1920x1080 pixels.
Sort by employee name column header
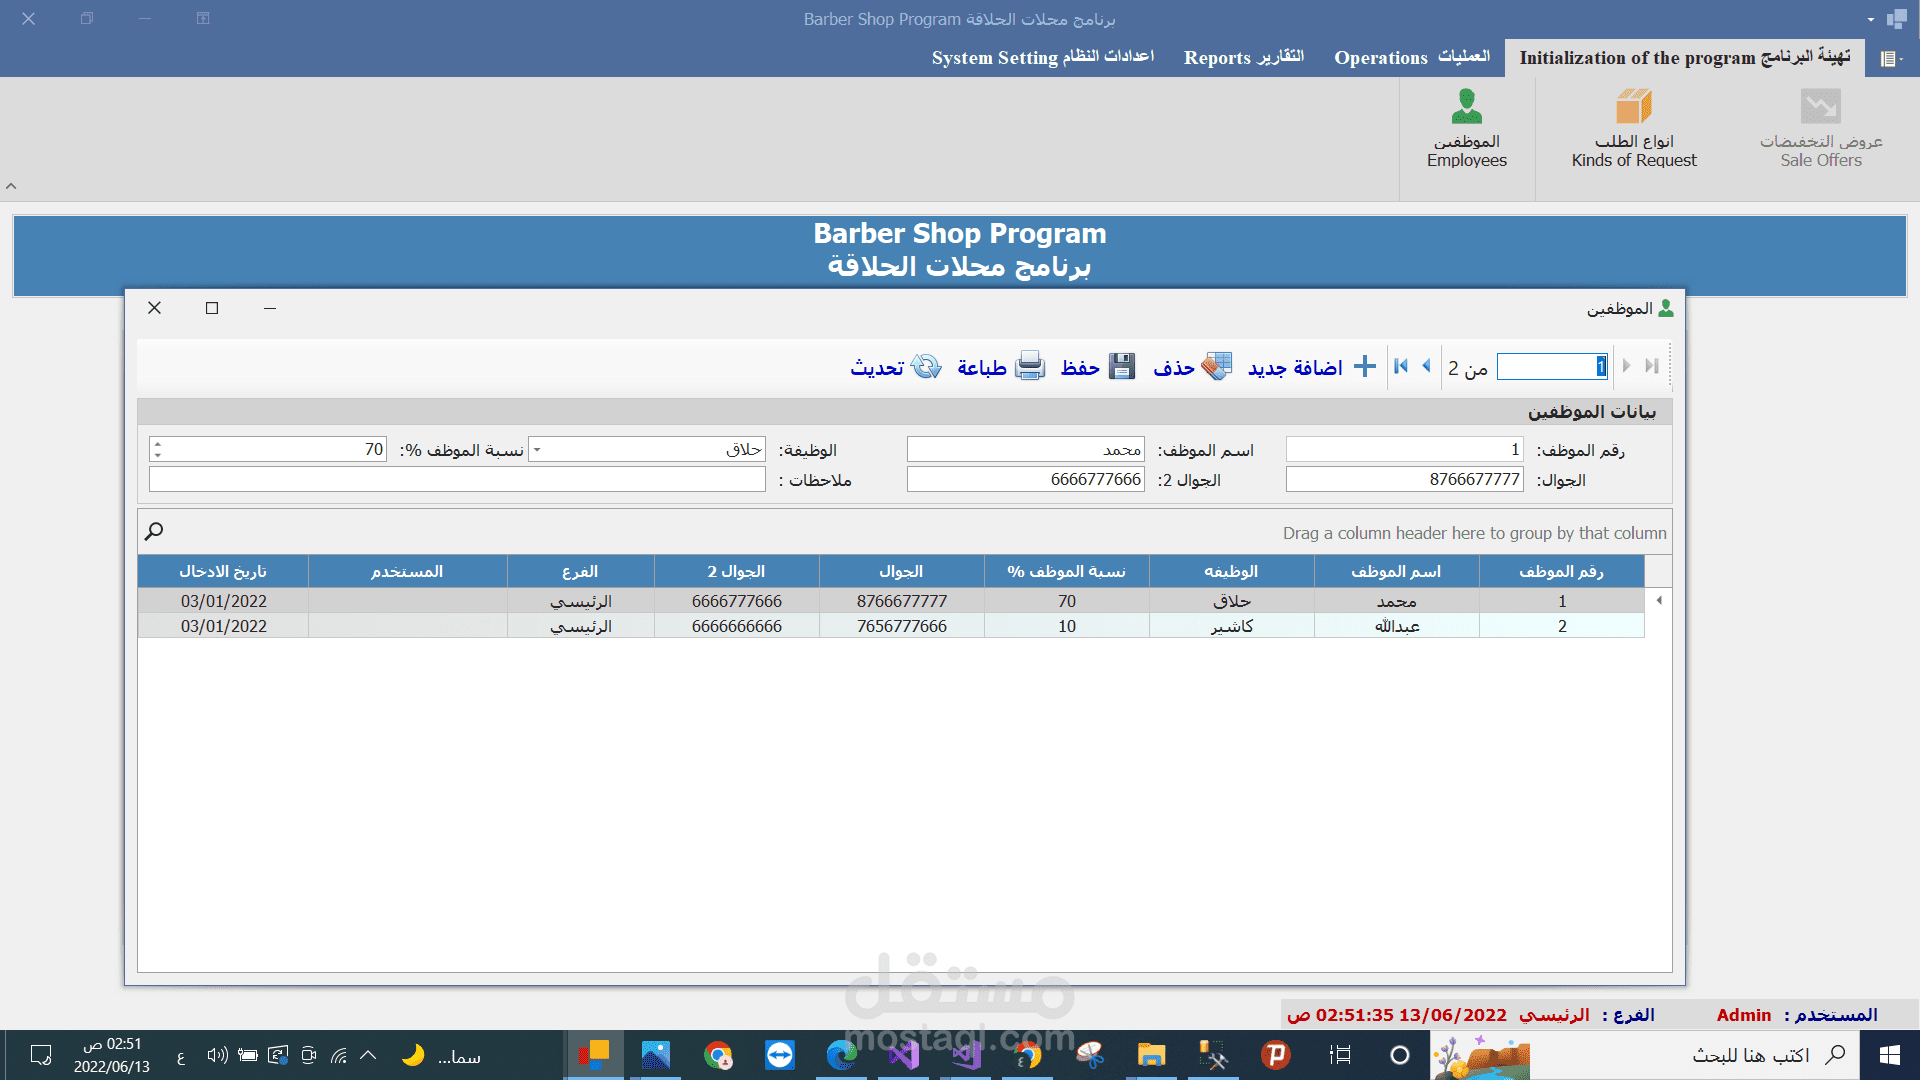[1396, 571]
